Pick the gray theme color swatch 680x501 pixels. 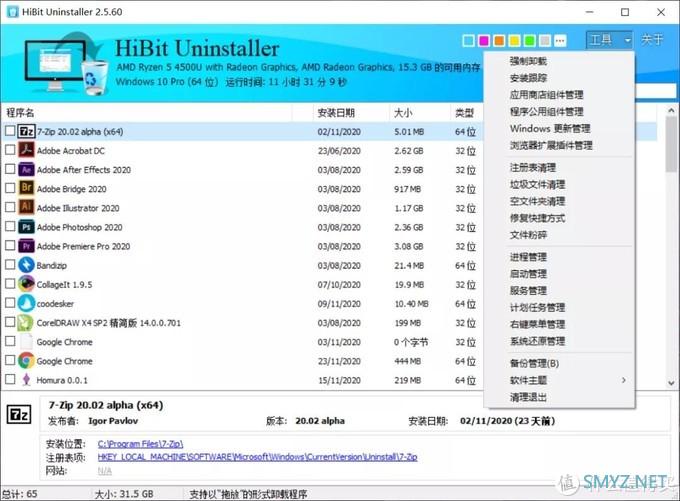(x=545, y=41)
